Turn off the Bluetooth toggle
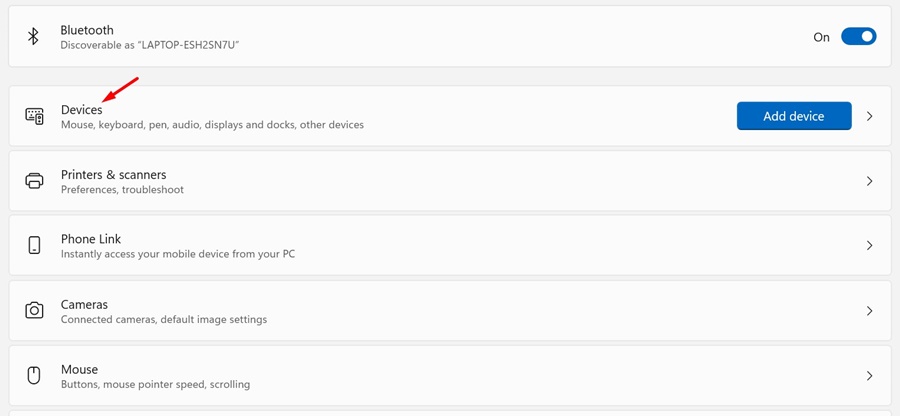The image size is (900, 416). pyautogui.click(x=858, y=37)
